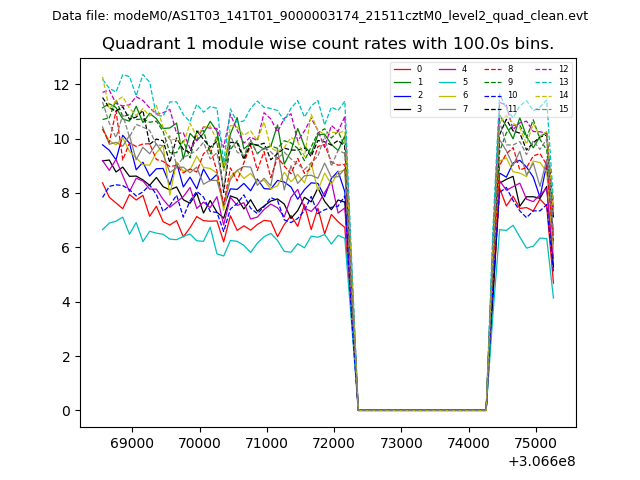
Task: Click the red solid line legend entry 0
Action: tap(407, 69)
